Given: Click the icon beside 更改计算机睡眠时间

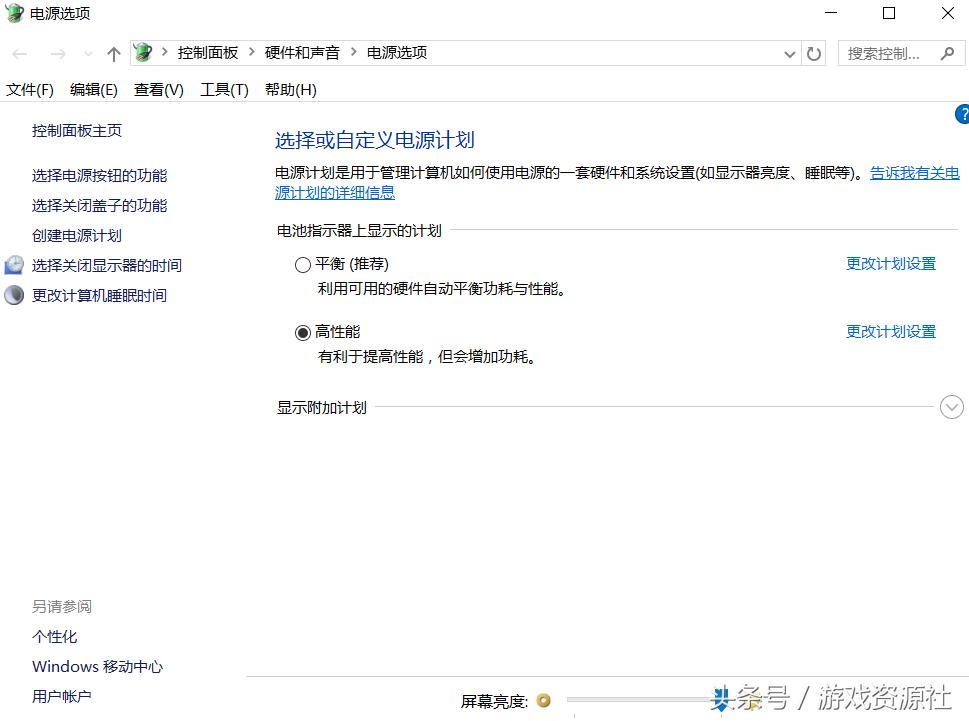Looking at the screenshot, I should point(13,295).
